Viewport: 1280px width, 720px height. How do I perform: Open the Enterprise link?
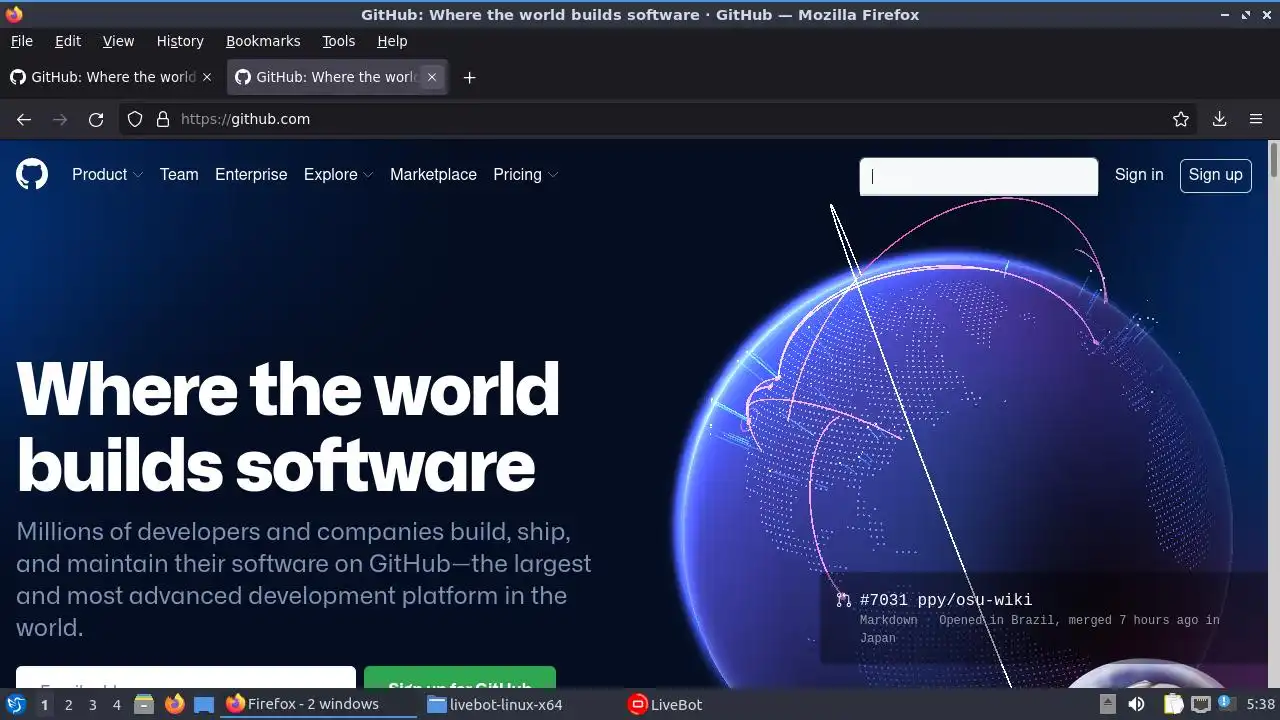(251, 174)
